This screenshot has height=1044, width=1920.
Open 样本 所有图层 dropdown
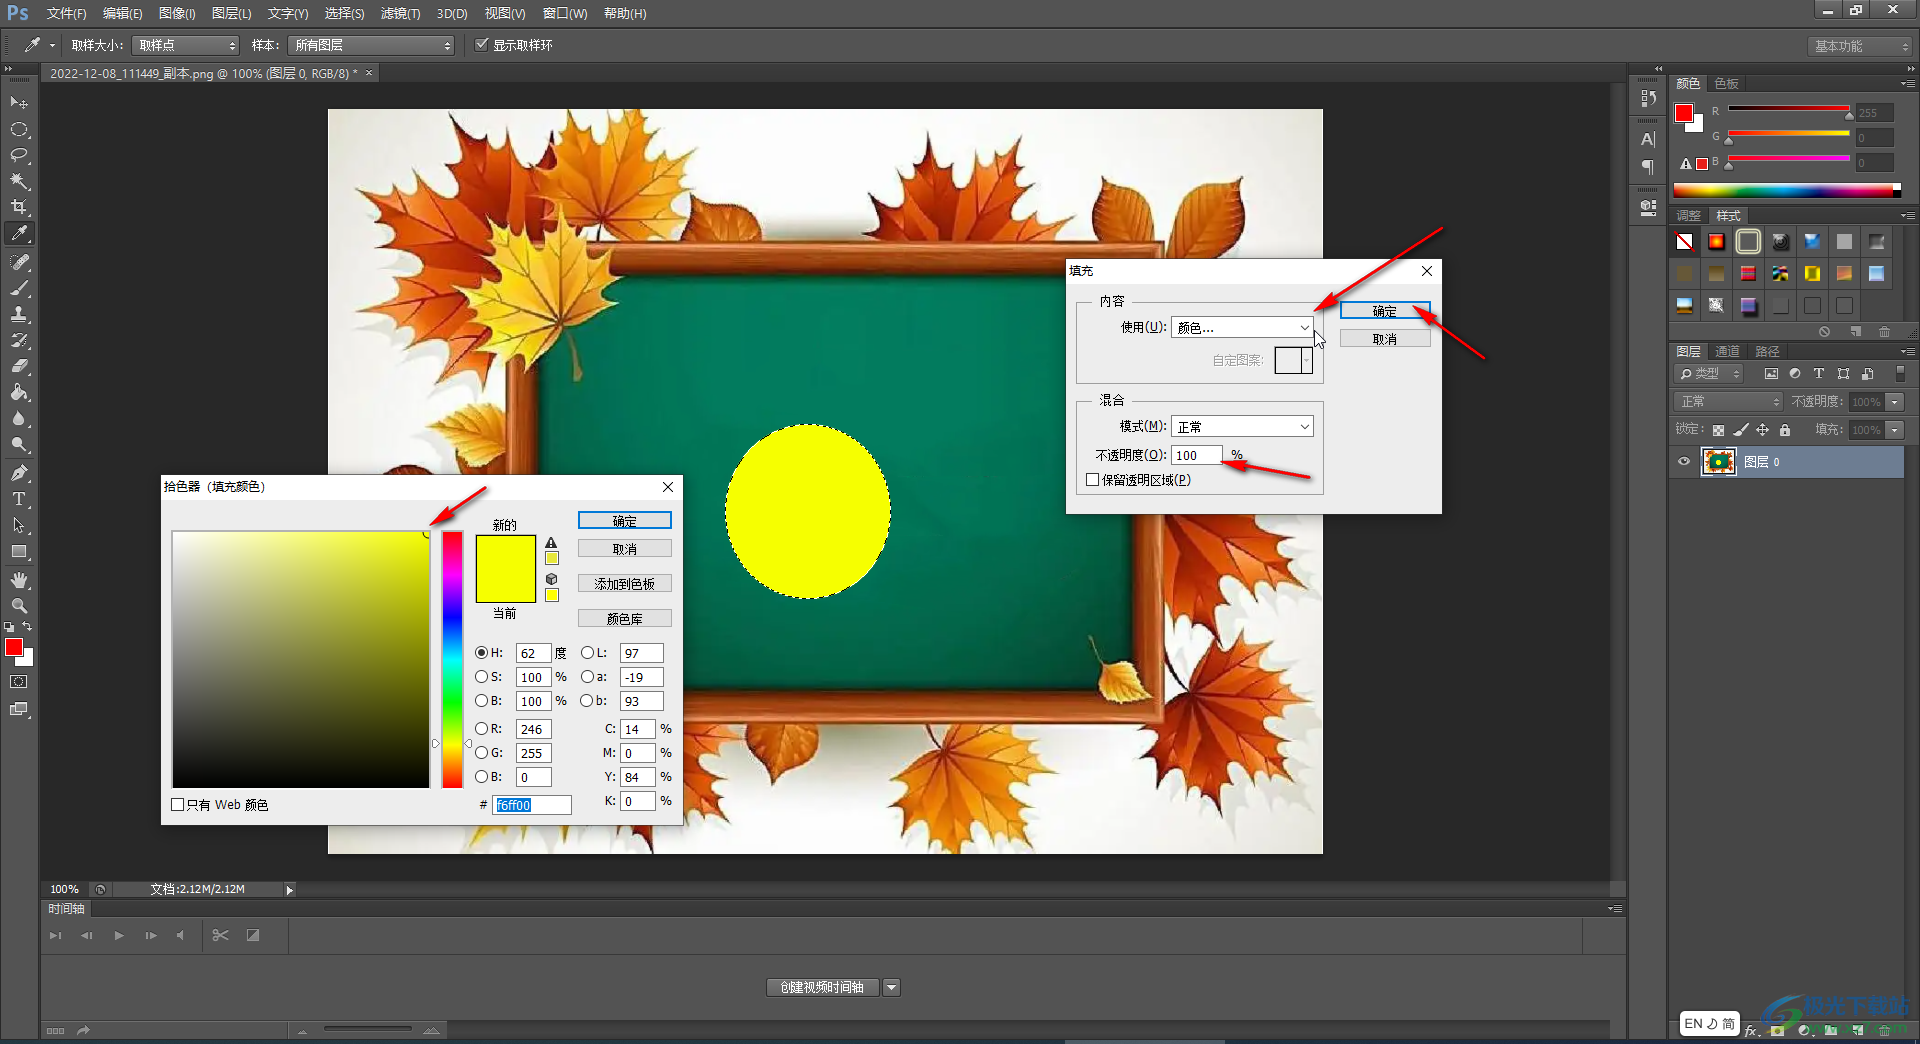pyautogui.click(x=371, y=45)
